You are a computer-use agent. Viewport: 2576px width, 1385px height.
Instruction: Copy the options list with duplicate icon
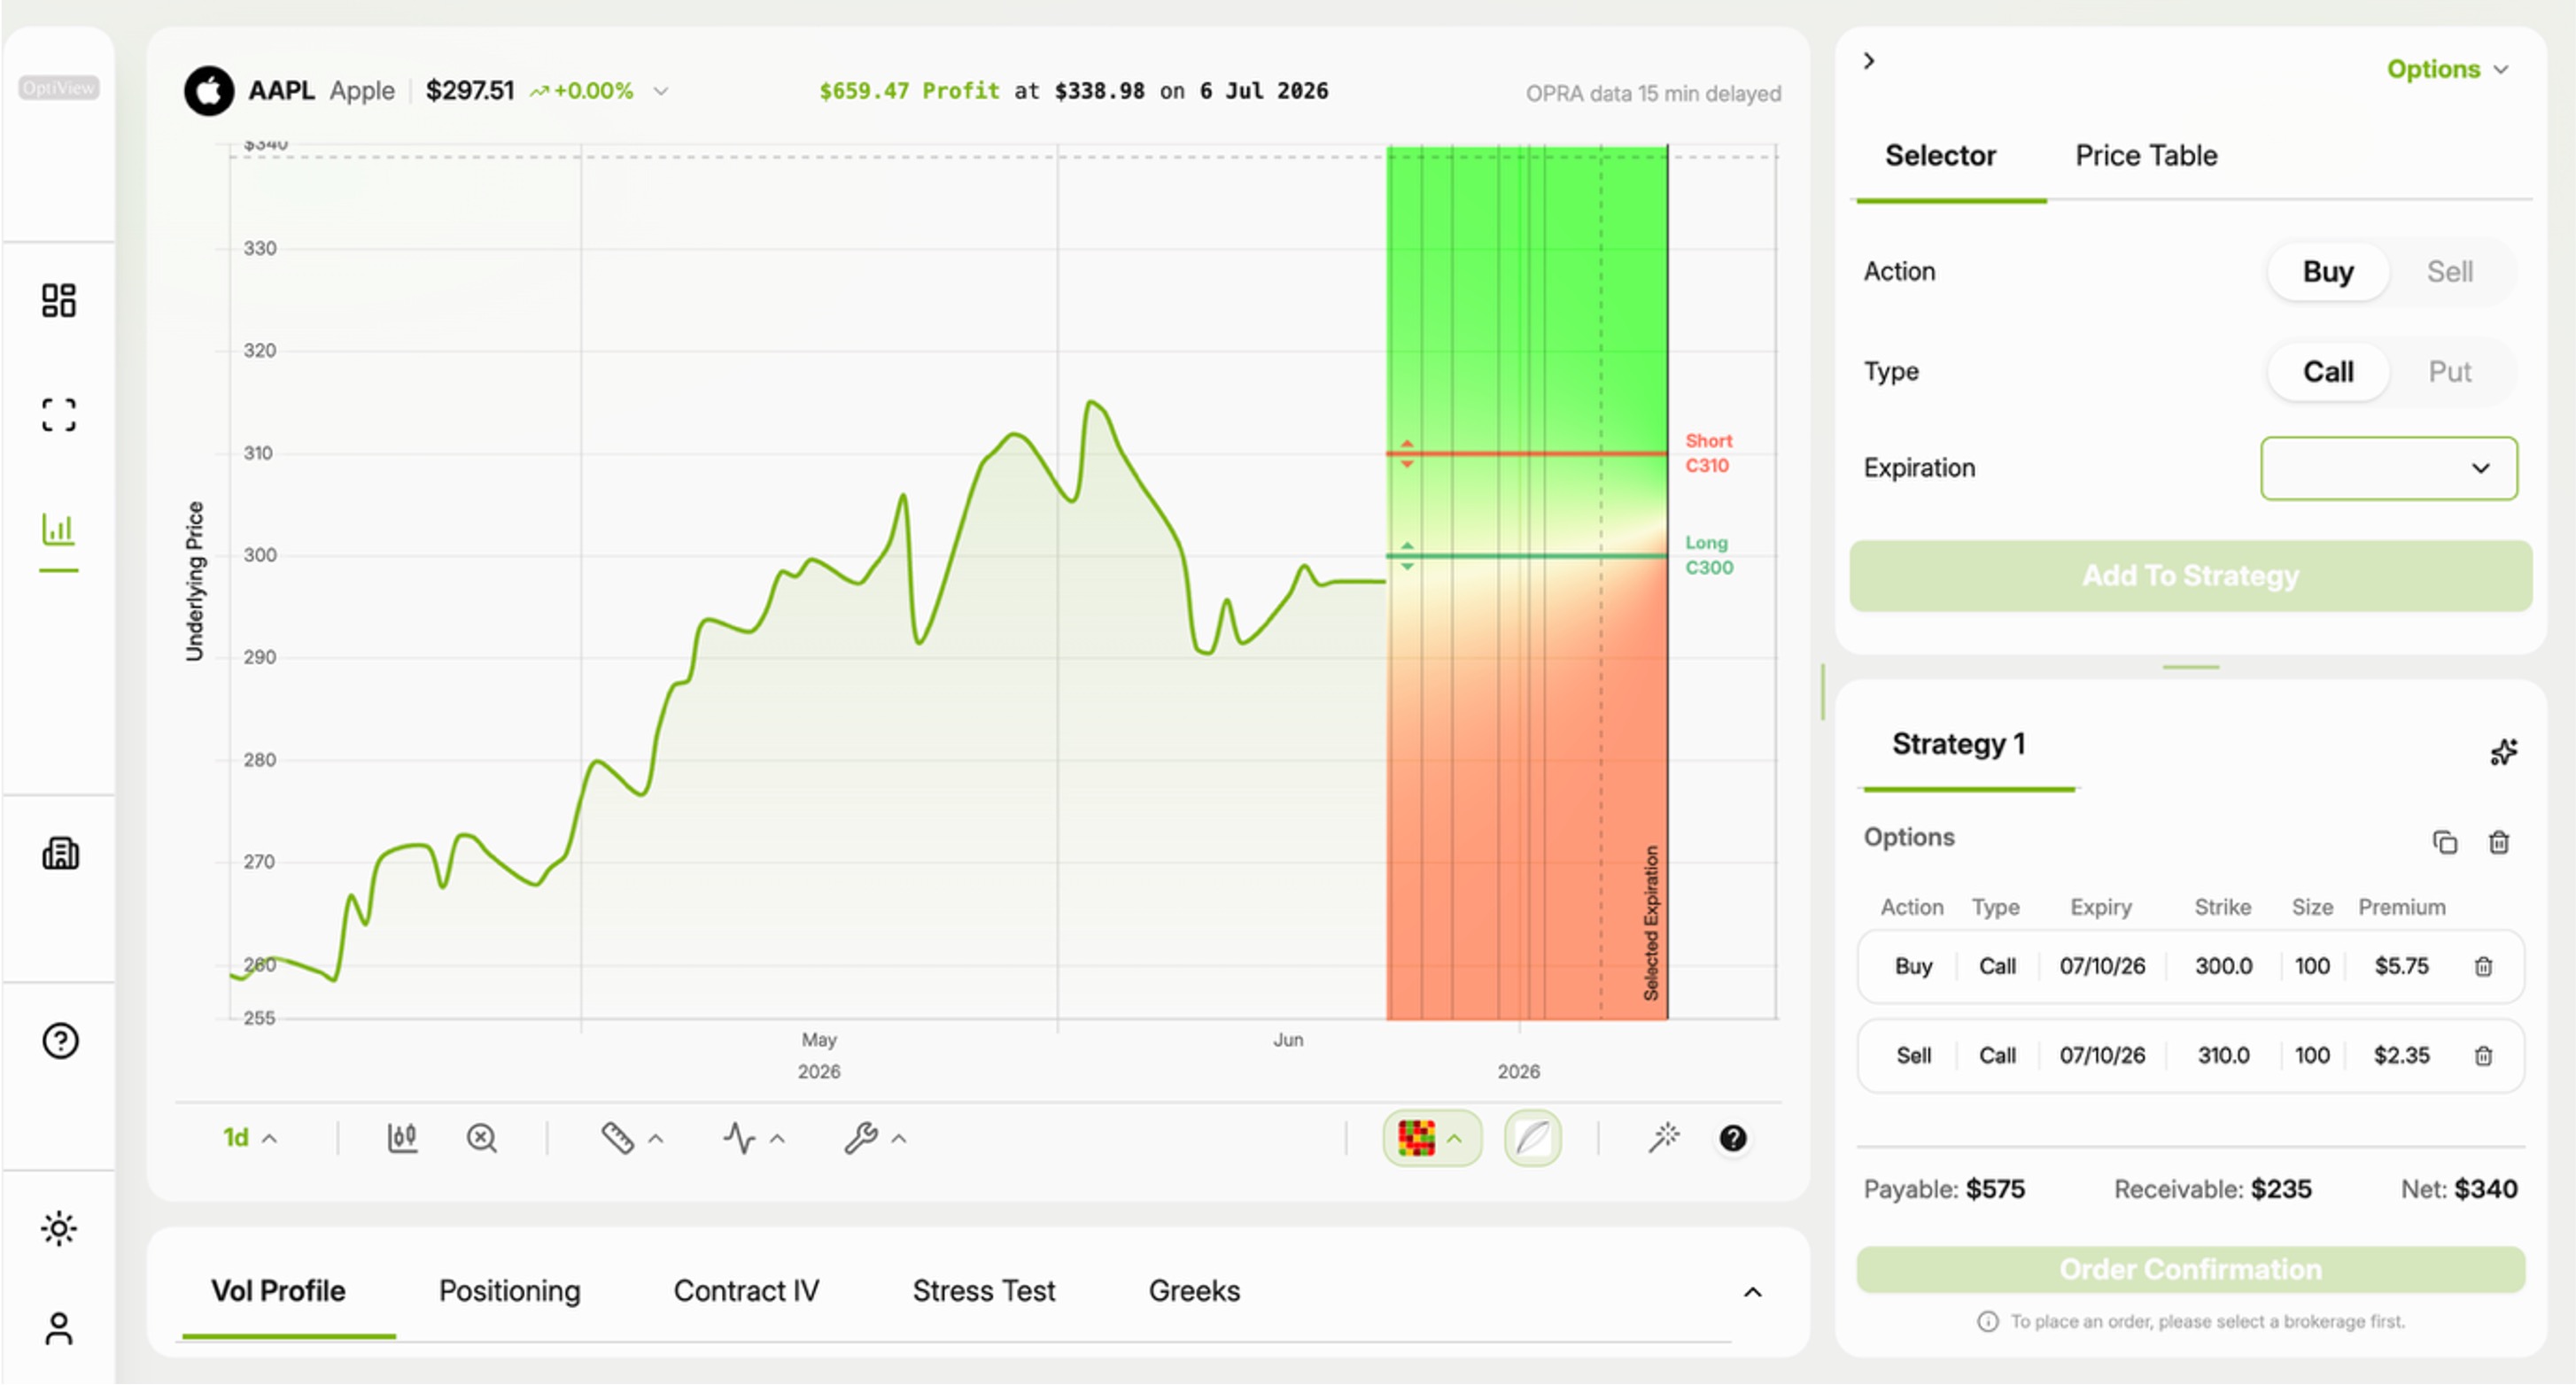[x=2444, y=842]
